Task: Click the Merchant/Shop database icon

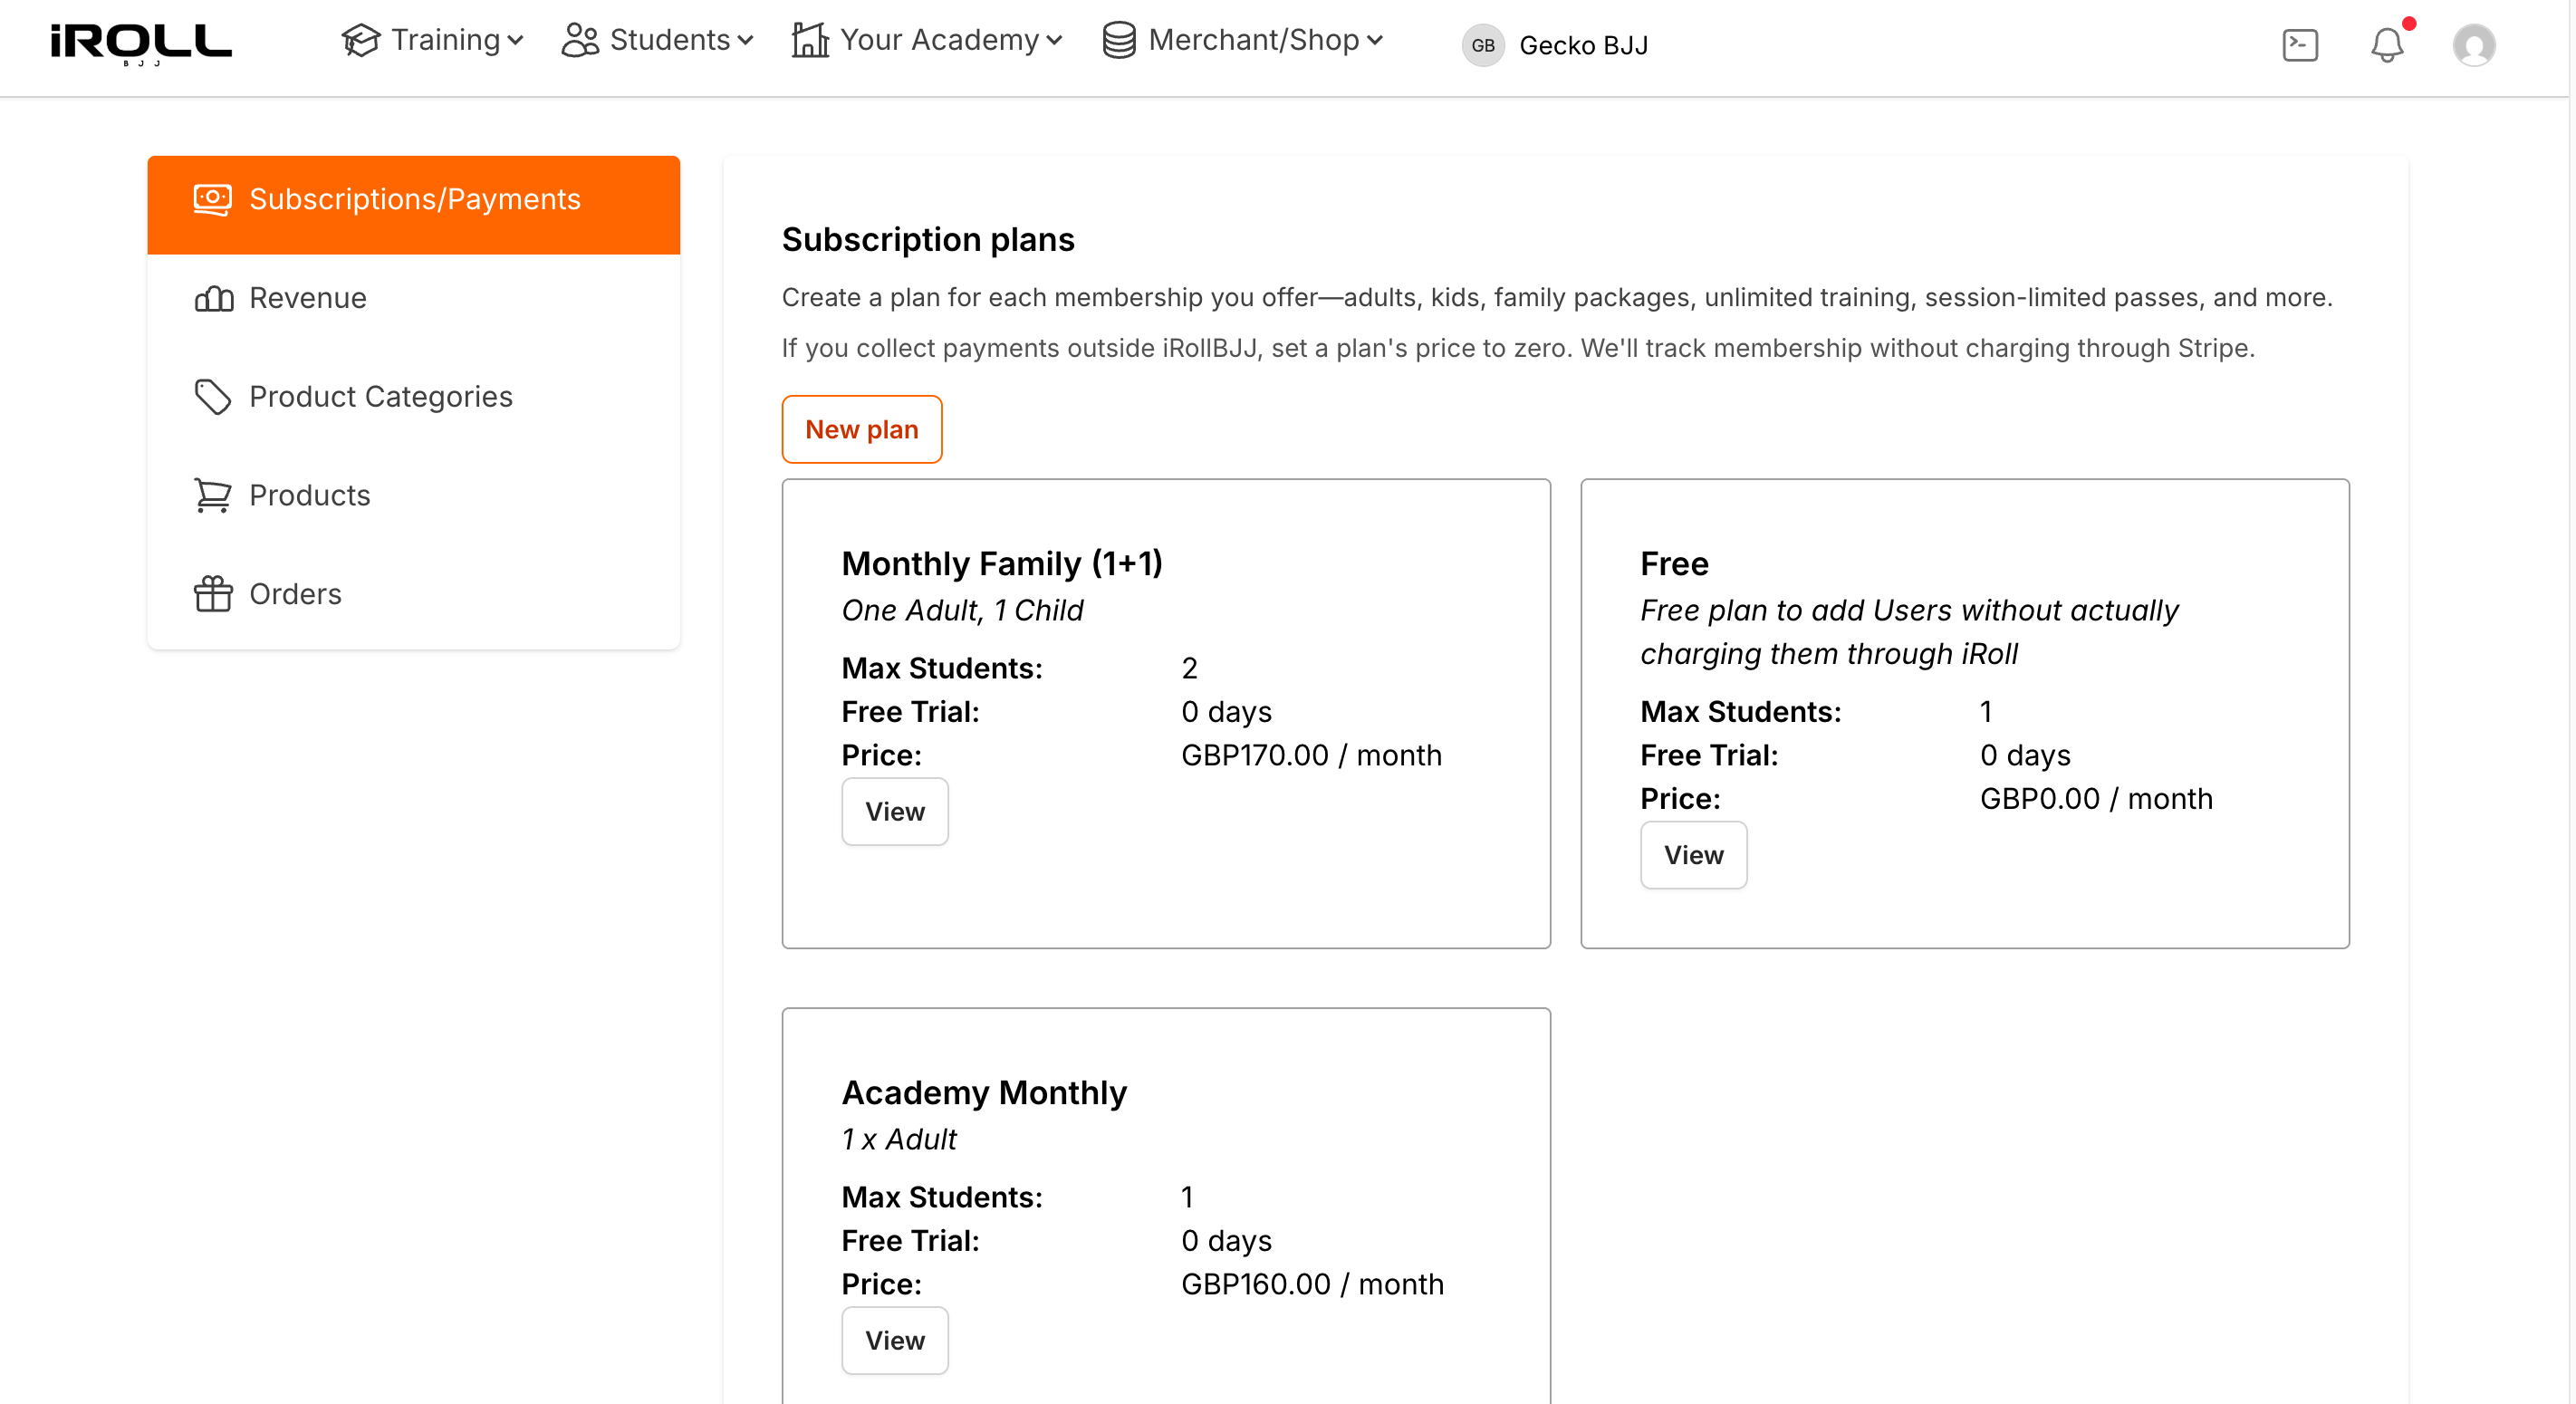Action: click(1119, 41)
